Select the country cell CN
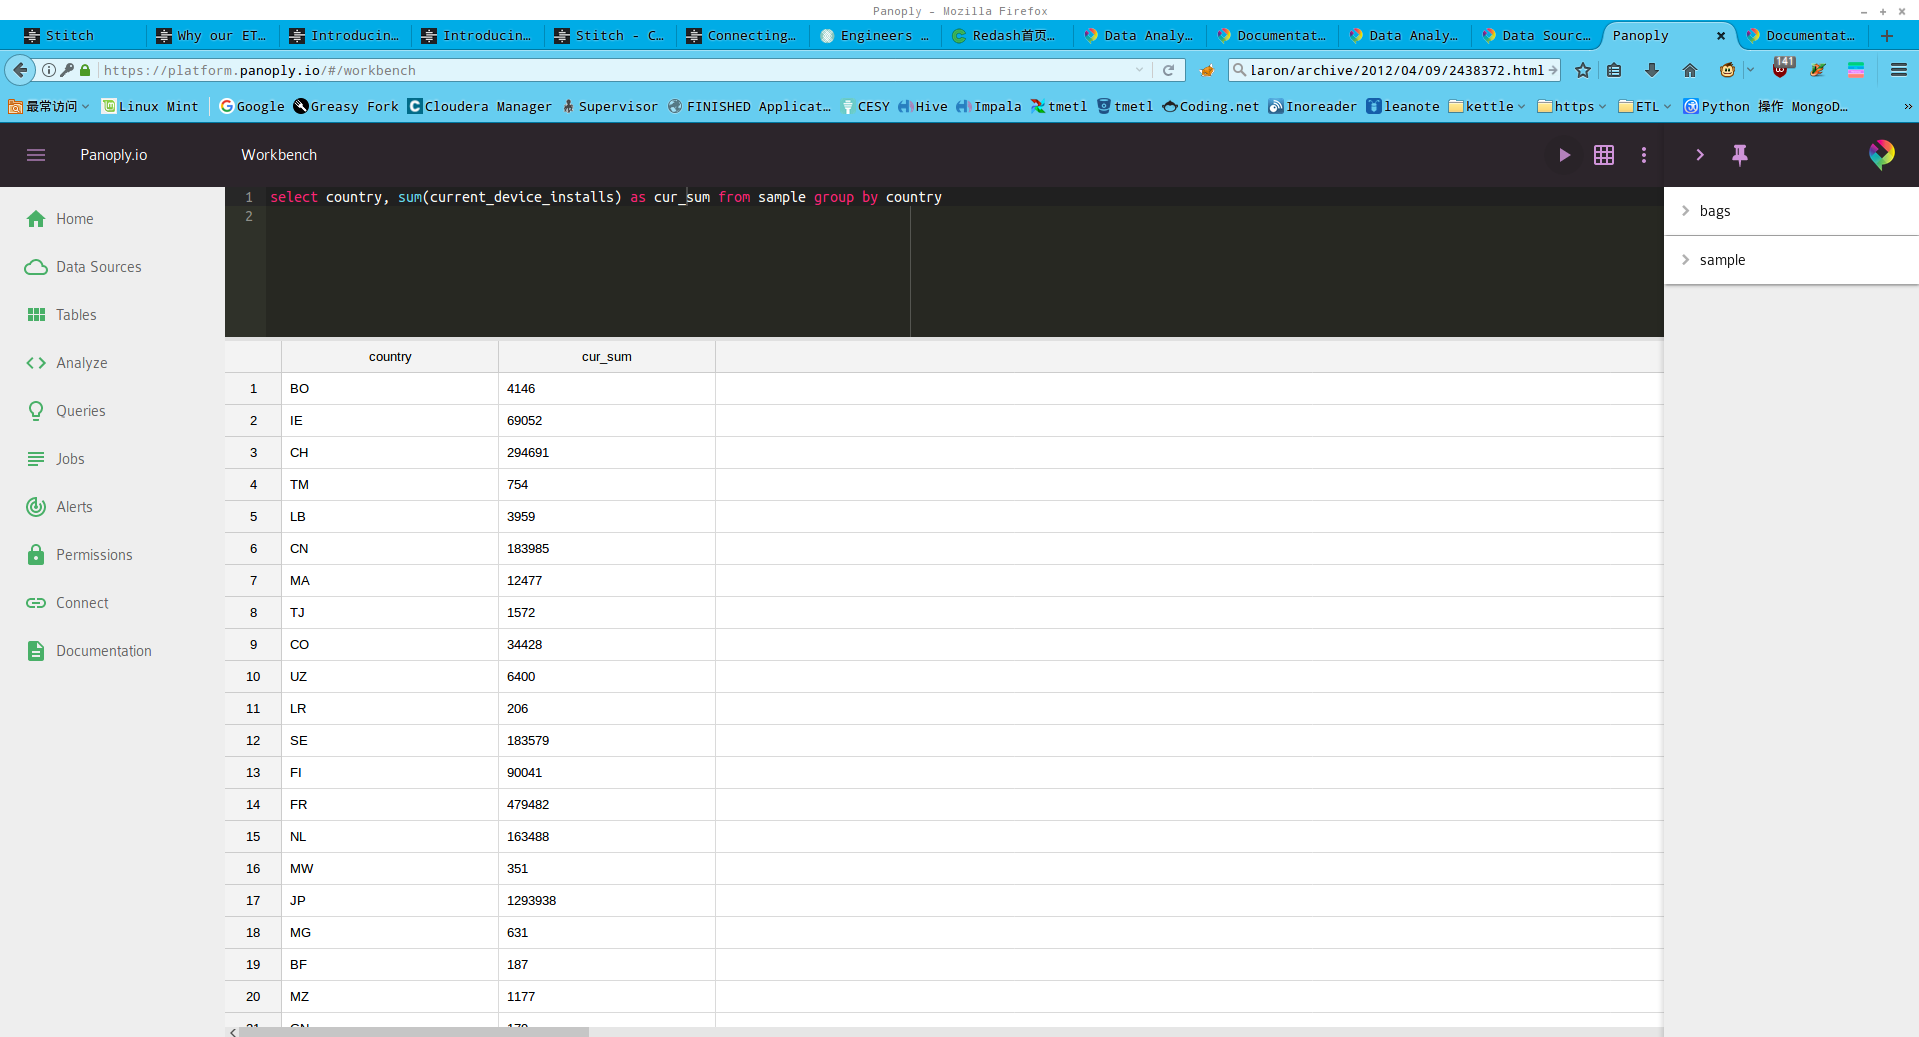Image resolution: width=1919 pixels, height=1037 pixels. pyautogui.click(x=390, y=549)
